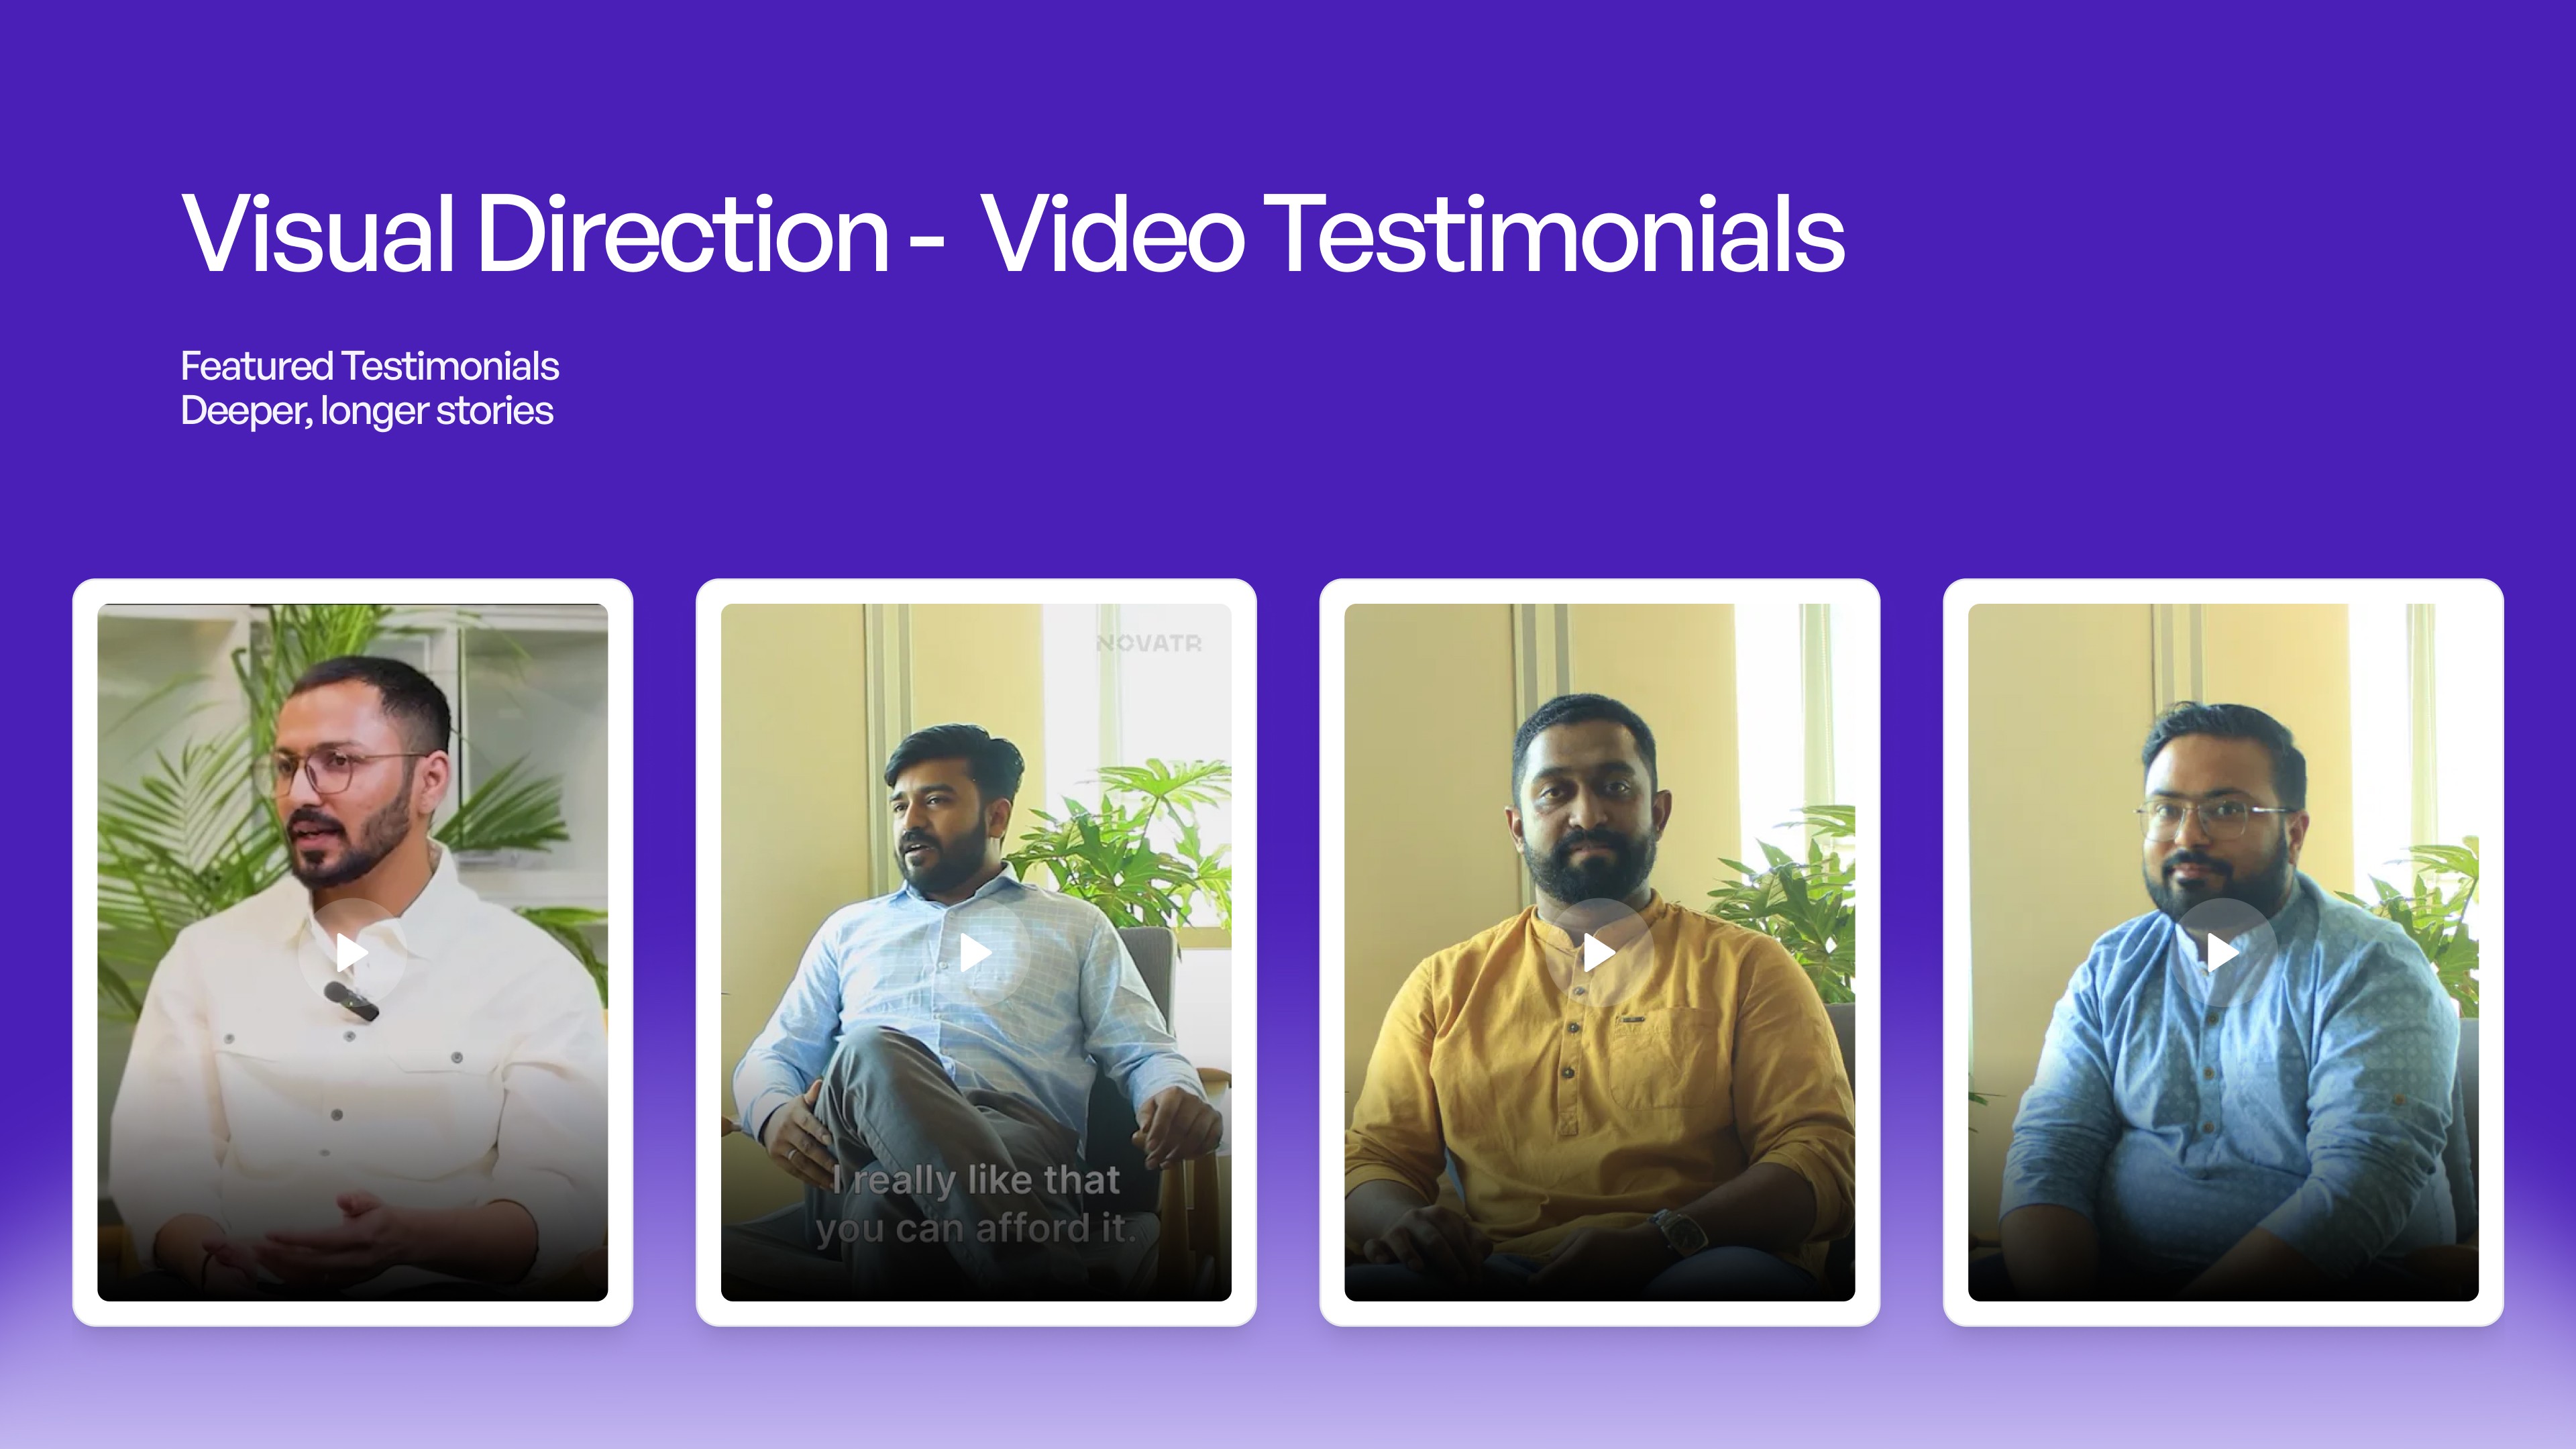Image resolution: width=2576 pixels, height=1449 pixels.
Task: Click the wristwatch on yellow kurta man
Action: (x=1679, y=1231)
